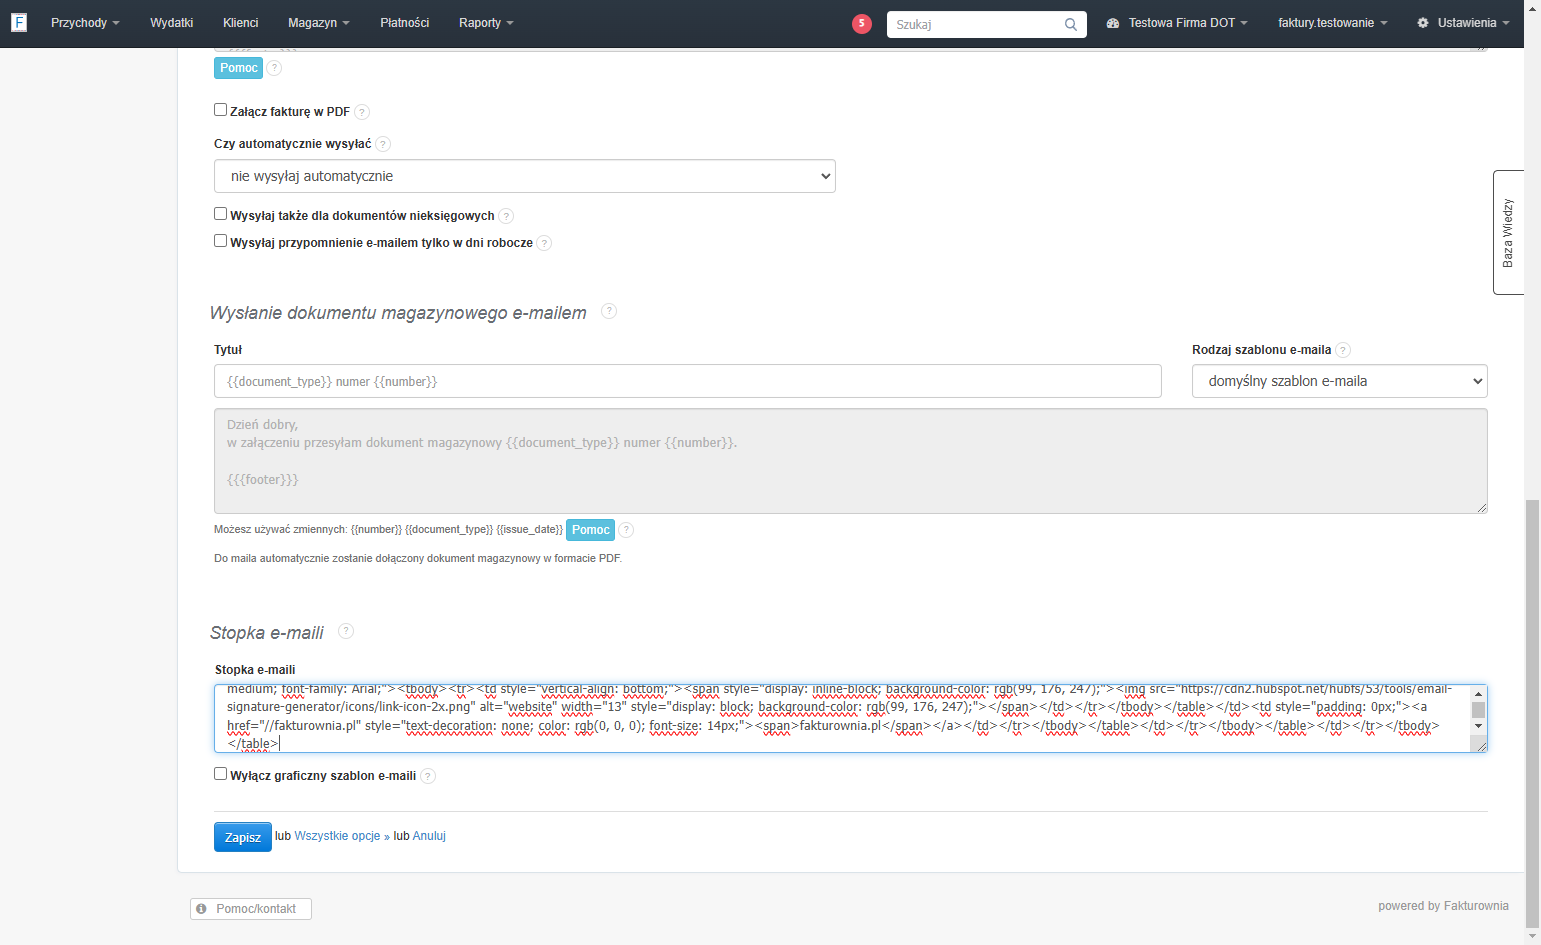Click the help icon next to lower Pomoc button
This screenshot has width=1541, height=945.
(x=626, y=530)
